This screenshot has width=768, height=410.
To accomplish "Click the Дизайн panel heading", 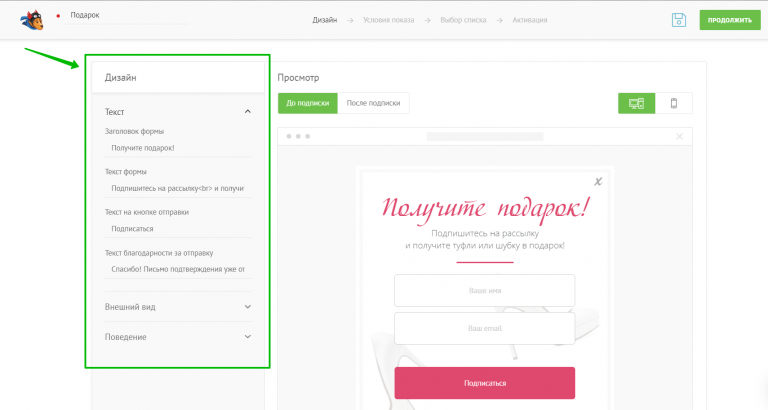I will (120, 77).
